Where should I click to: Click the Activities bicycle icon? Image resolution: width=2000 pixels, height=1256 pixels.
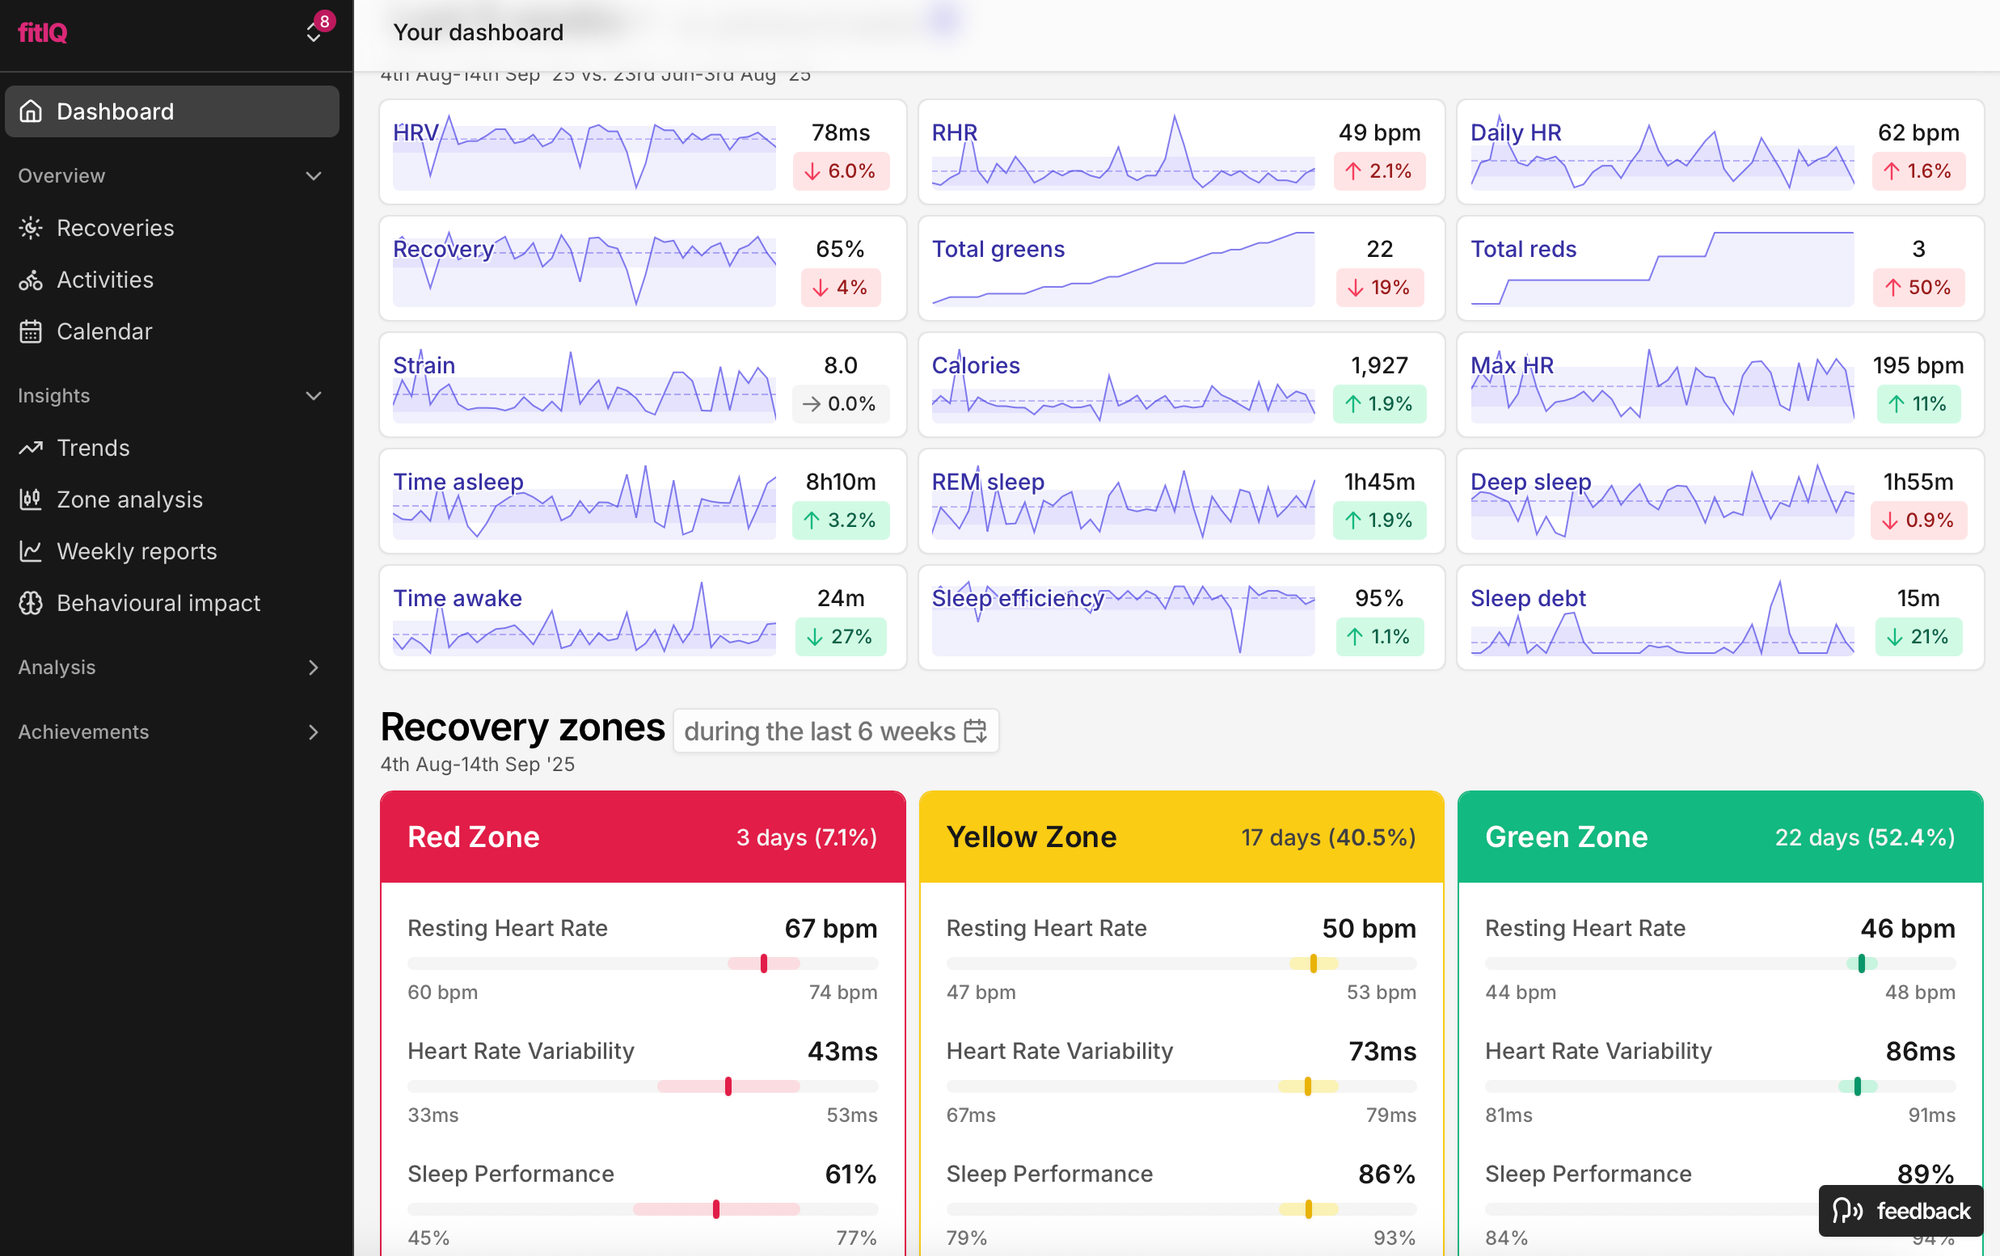[31, 280]
